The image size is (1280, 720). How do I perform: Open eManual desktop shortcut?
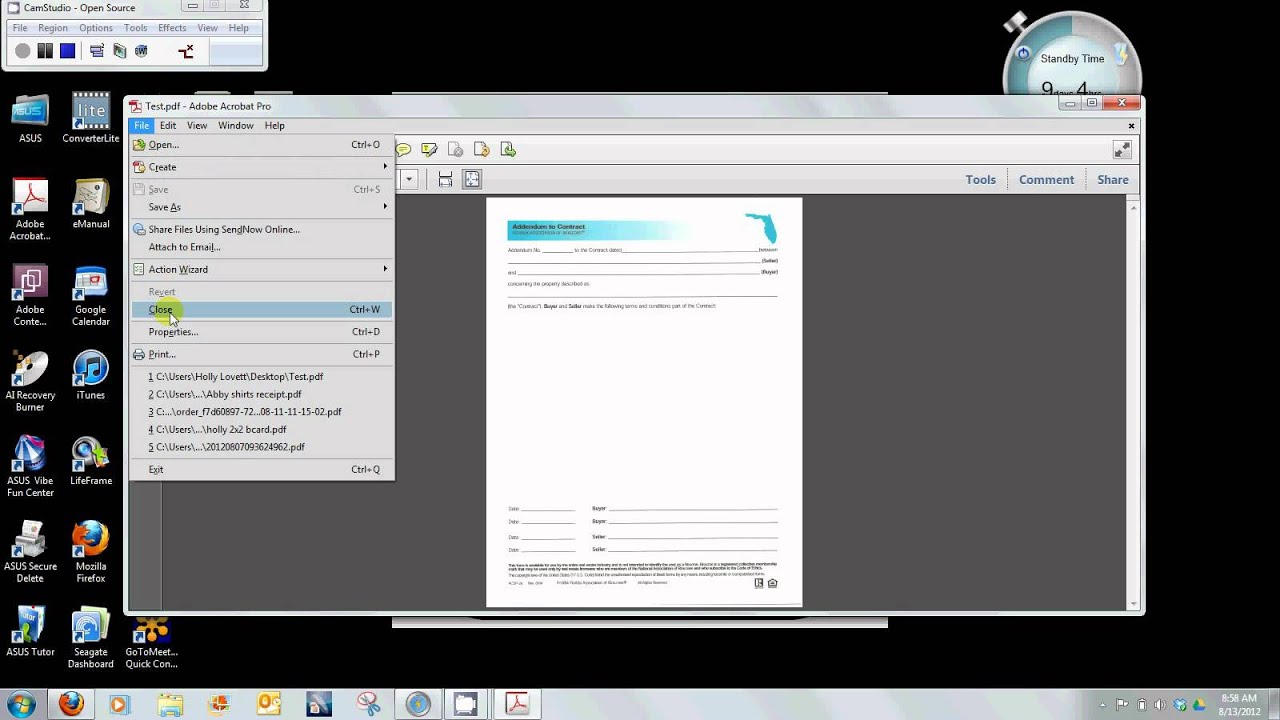(x=90, y=205)
